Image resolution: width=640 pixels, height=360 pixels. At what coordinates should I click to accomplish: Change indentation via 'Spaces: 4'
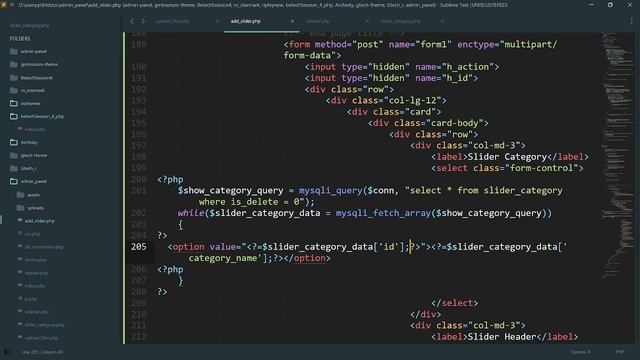[x=580, y=352]
